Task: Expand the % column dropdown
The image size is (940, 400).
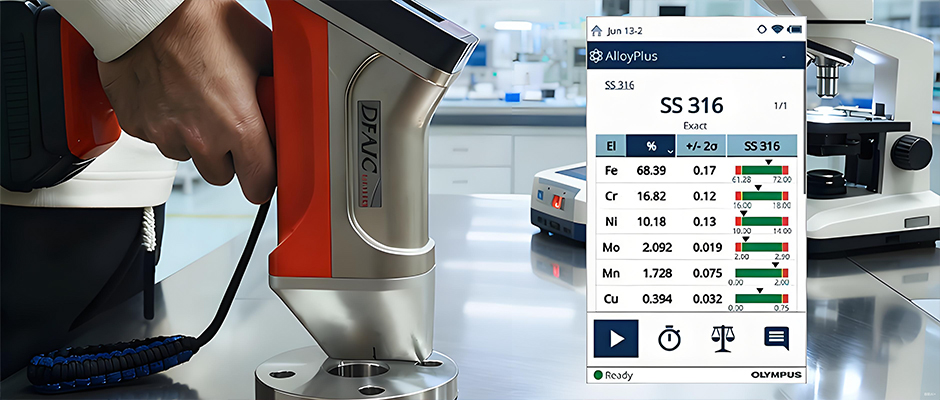Action: tap(669, 151)
